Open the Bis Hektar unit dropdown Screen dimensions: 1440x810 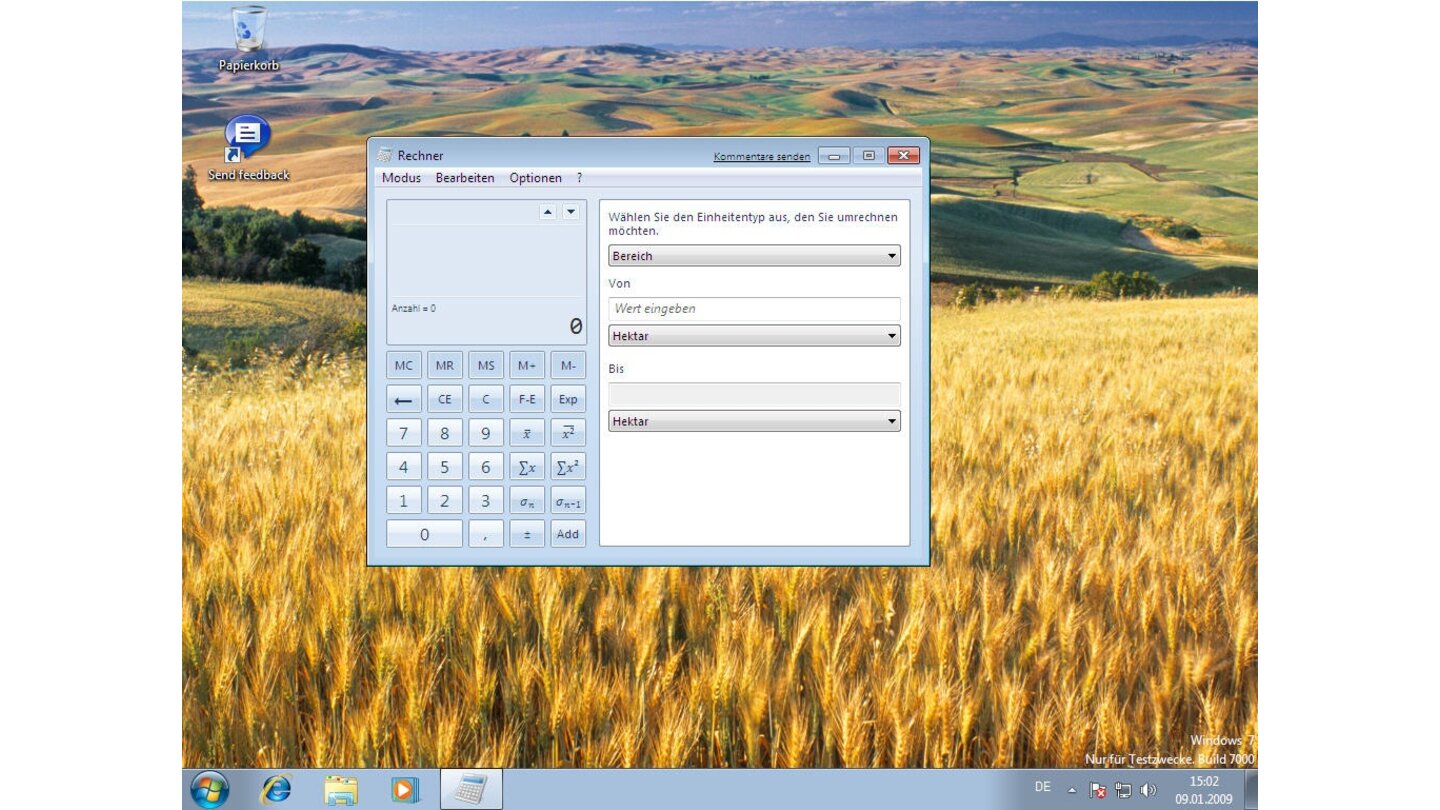[x=754, y=421]
